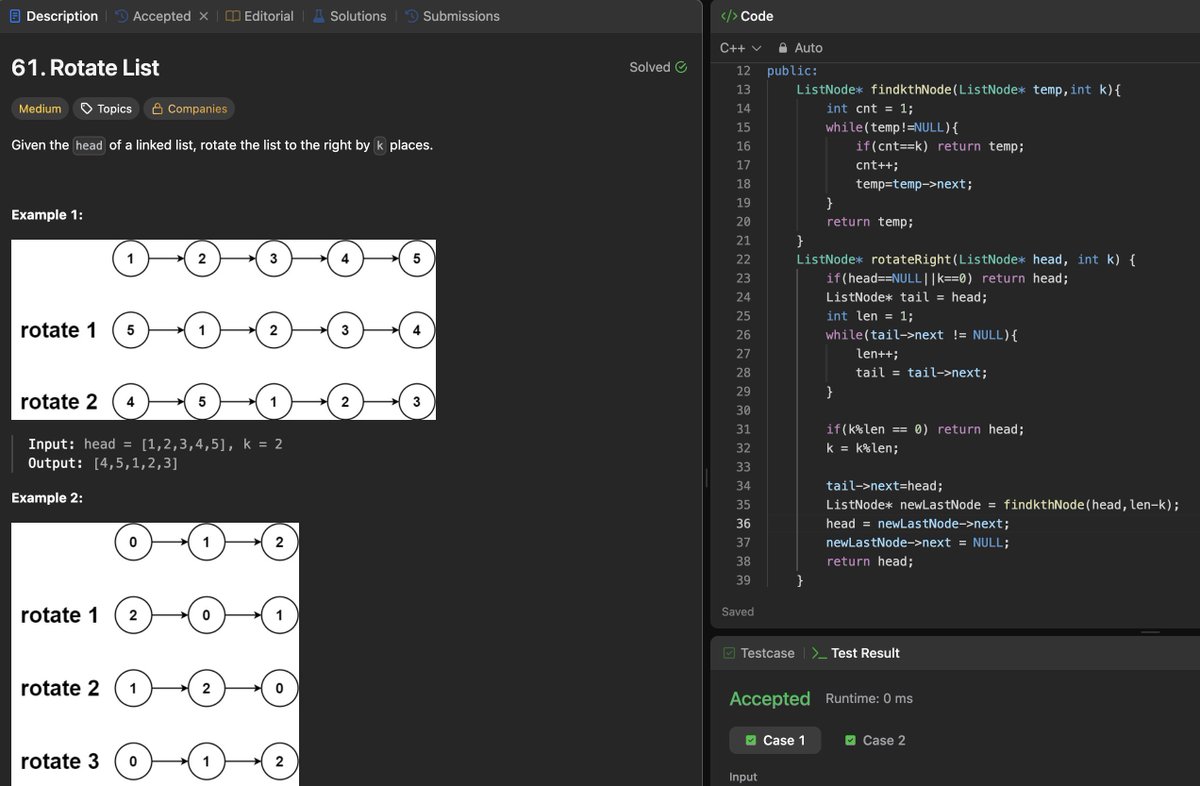Open the Solutions tab
The image size is (1200, 786).
coord(349,16)
